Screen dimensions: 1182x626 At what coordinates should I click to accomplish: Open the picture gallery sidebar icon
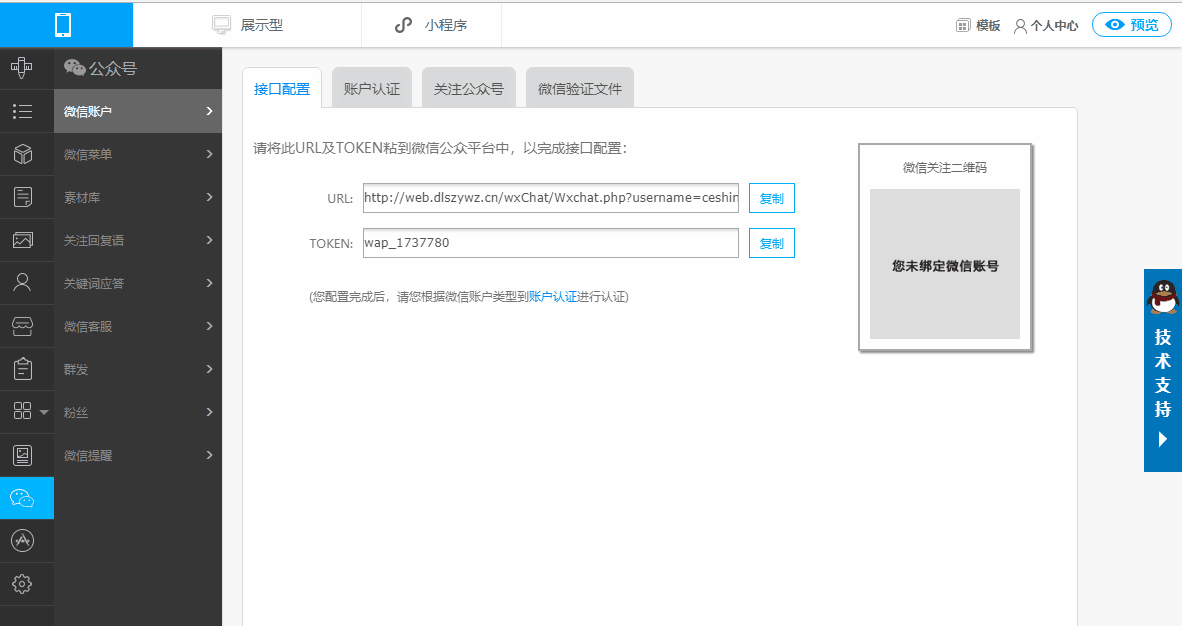(x=22, y=240)
